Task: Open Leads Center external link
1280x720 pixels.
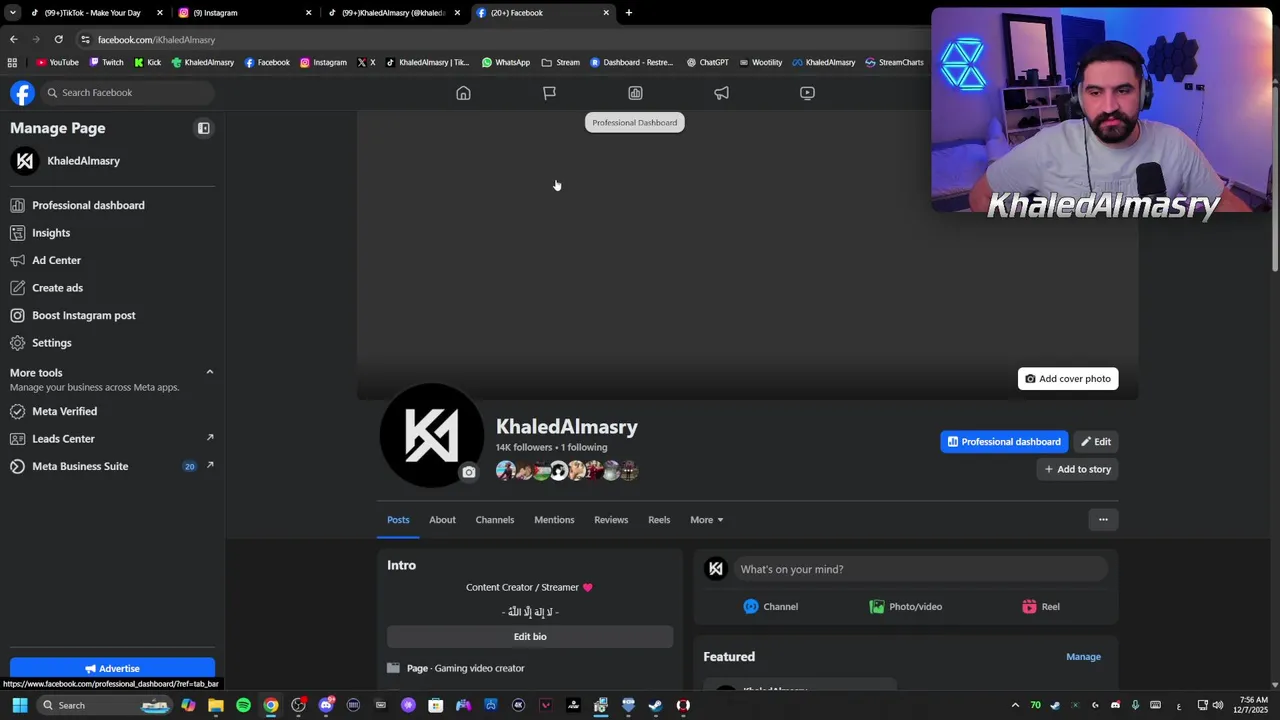Action: coord(210,438)
